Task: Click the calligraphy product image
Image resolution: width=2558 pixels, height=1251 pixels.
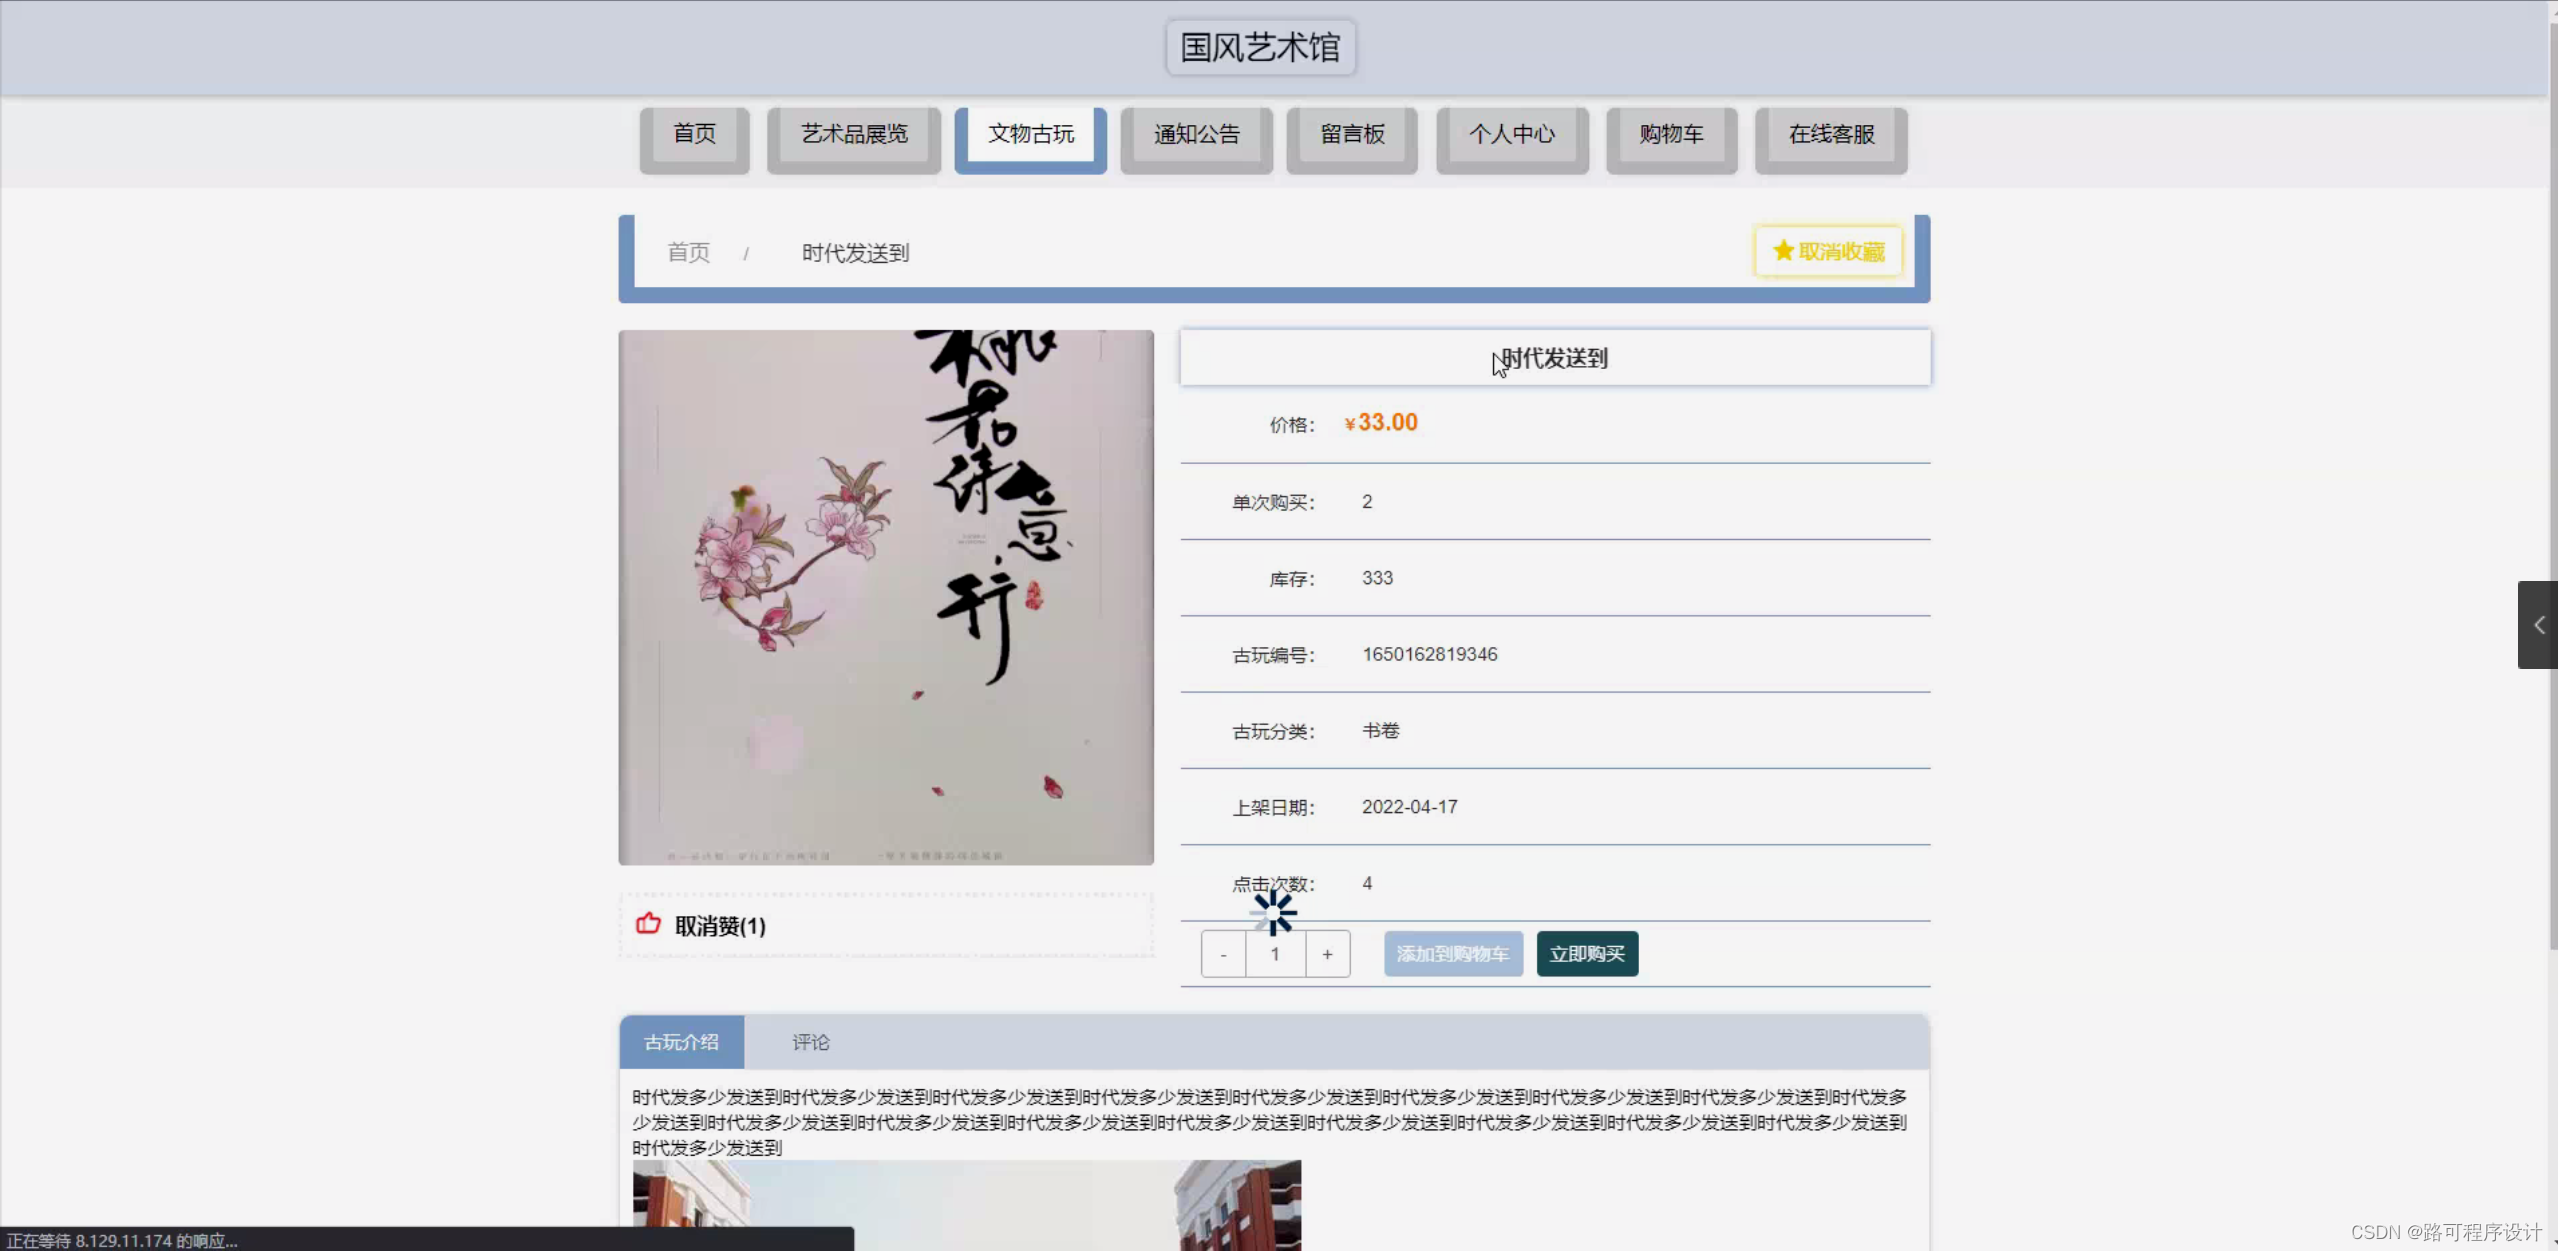Action: pos(886,597)
